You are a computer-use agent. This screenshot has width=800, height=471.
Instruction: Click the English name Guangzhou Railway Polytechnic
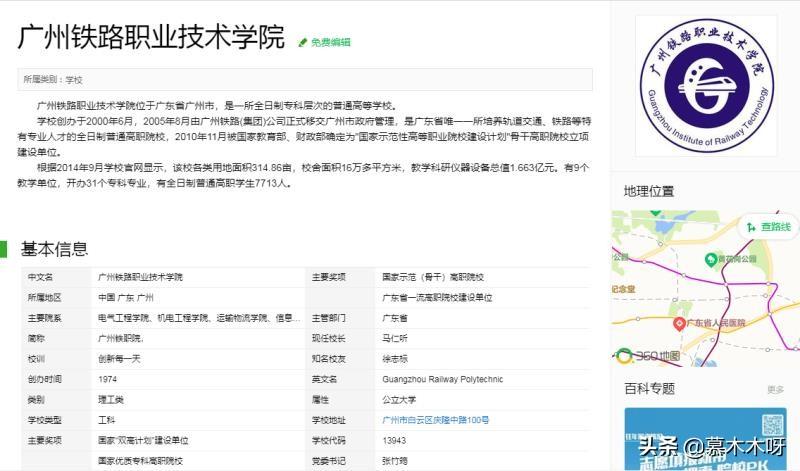[x=443, y=379]
